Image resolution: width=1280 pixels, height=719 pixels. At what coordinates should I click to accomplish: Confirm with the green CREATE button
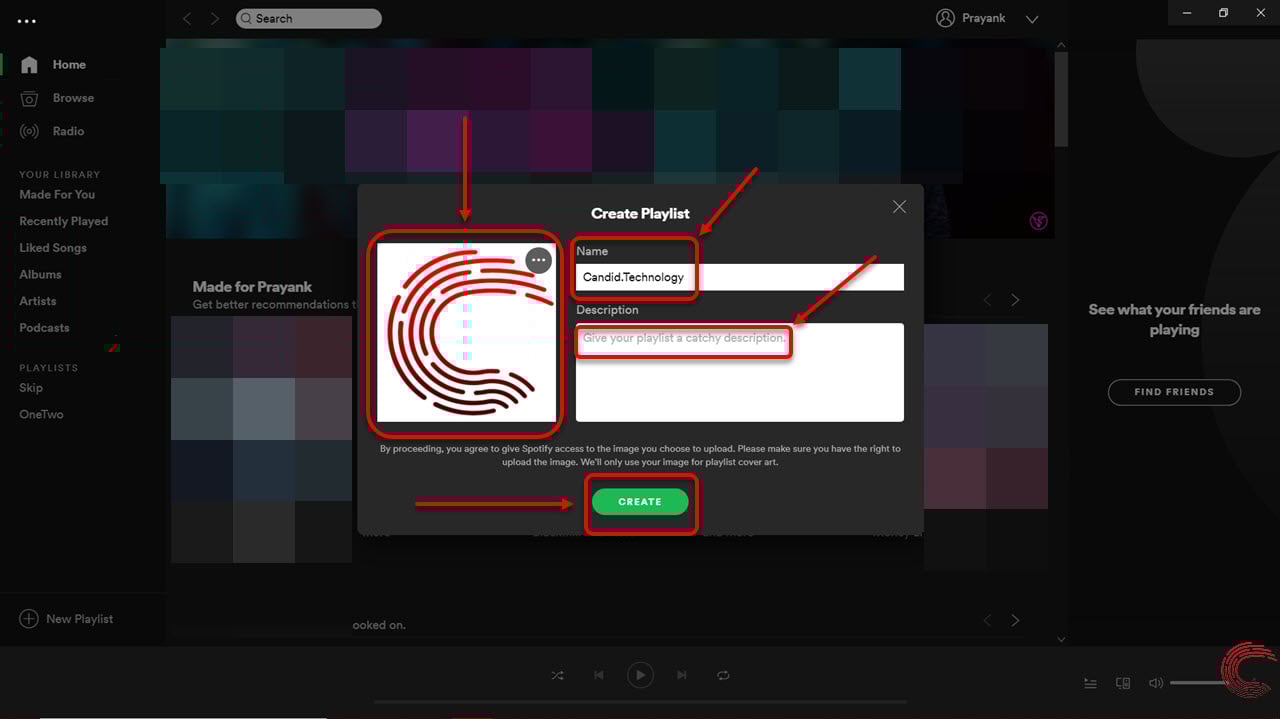point(640,502)
